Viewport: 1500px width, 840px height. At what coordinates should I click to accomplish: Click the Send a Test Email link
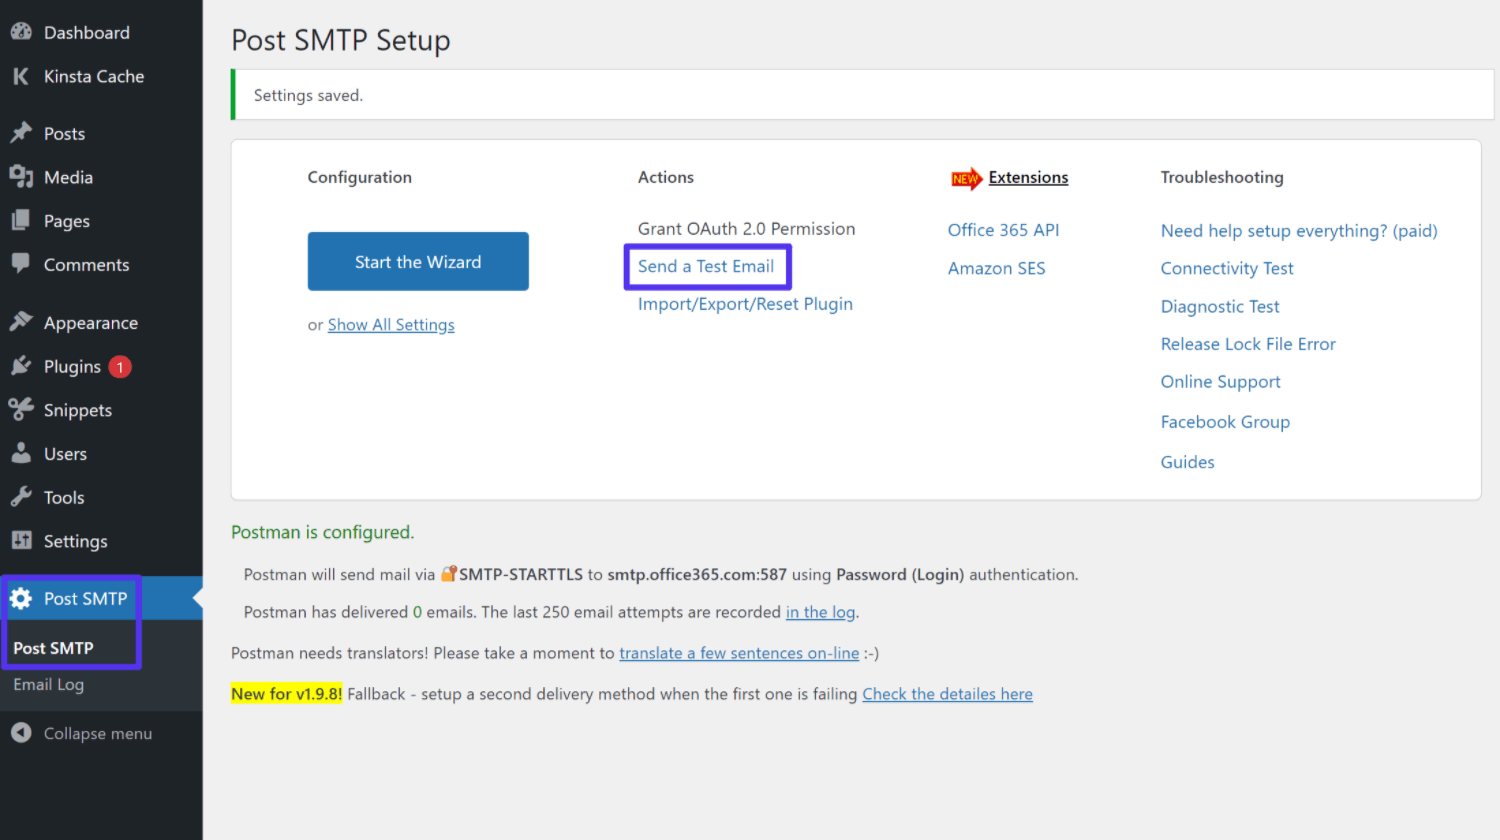click(x=707, y=266)
